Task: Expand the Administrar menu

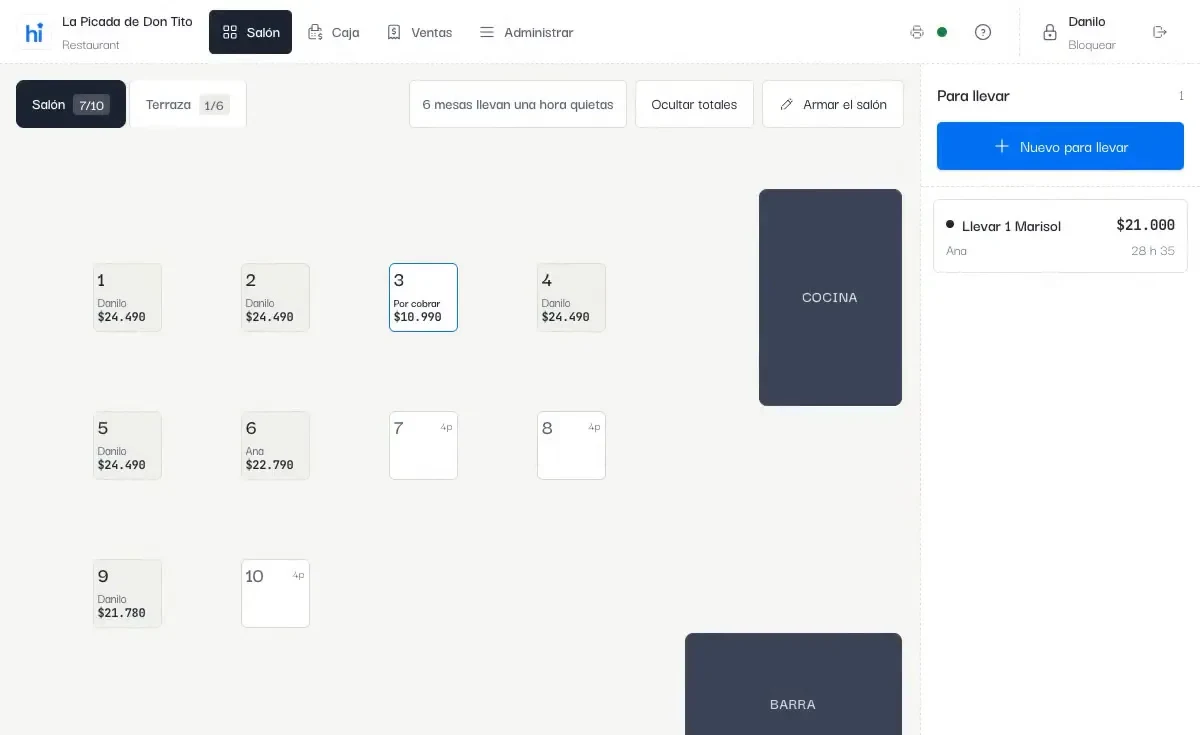Action: 527,32
